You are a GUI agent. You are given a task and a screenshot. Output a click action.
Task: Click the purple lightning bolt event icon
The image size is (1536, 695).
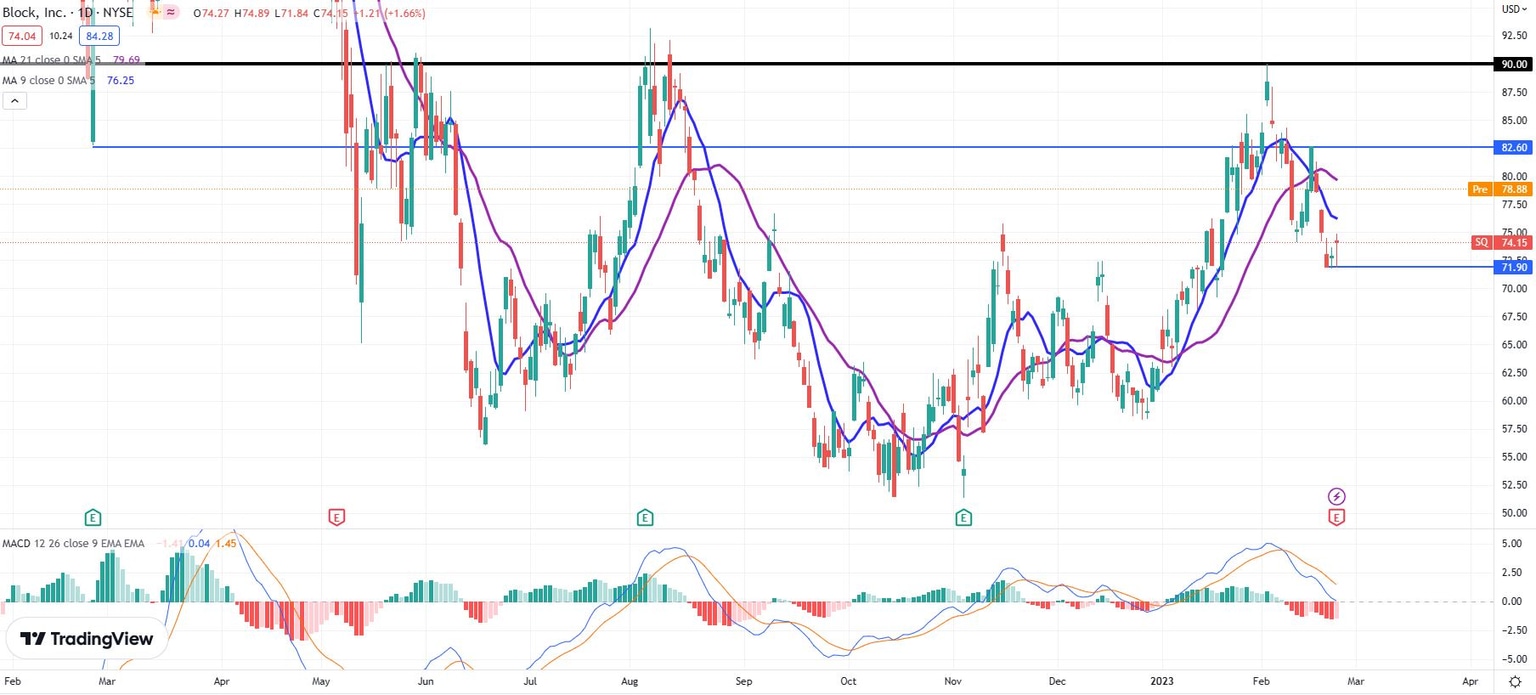[x=1336, y=496]
